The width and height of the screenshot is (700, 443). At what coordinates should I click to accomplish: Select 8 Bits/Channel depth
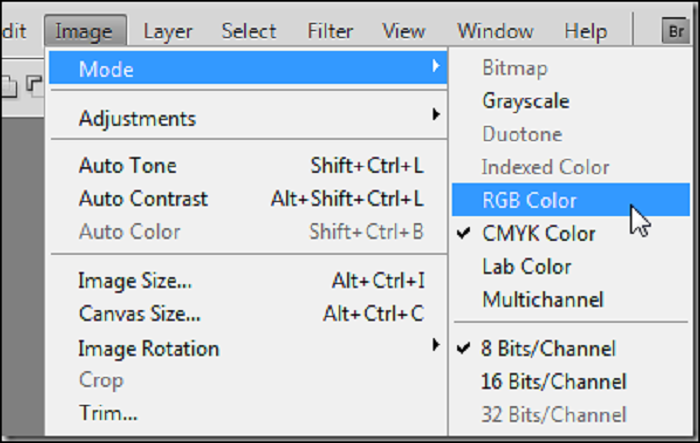548,348
